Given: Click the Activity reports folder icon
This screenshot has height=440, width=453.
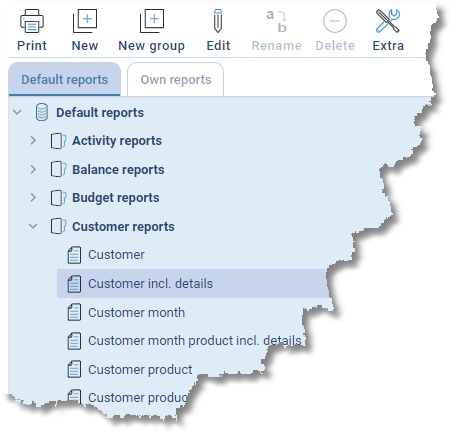Looking at the screenshot, I should pos(58,141).
